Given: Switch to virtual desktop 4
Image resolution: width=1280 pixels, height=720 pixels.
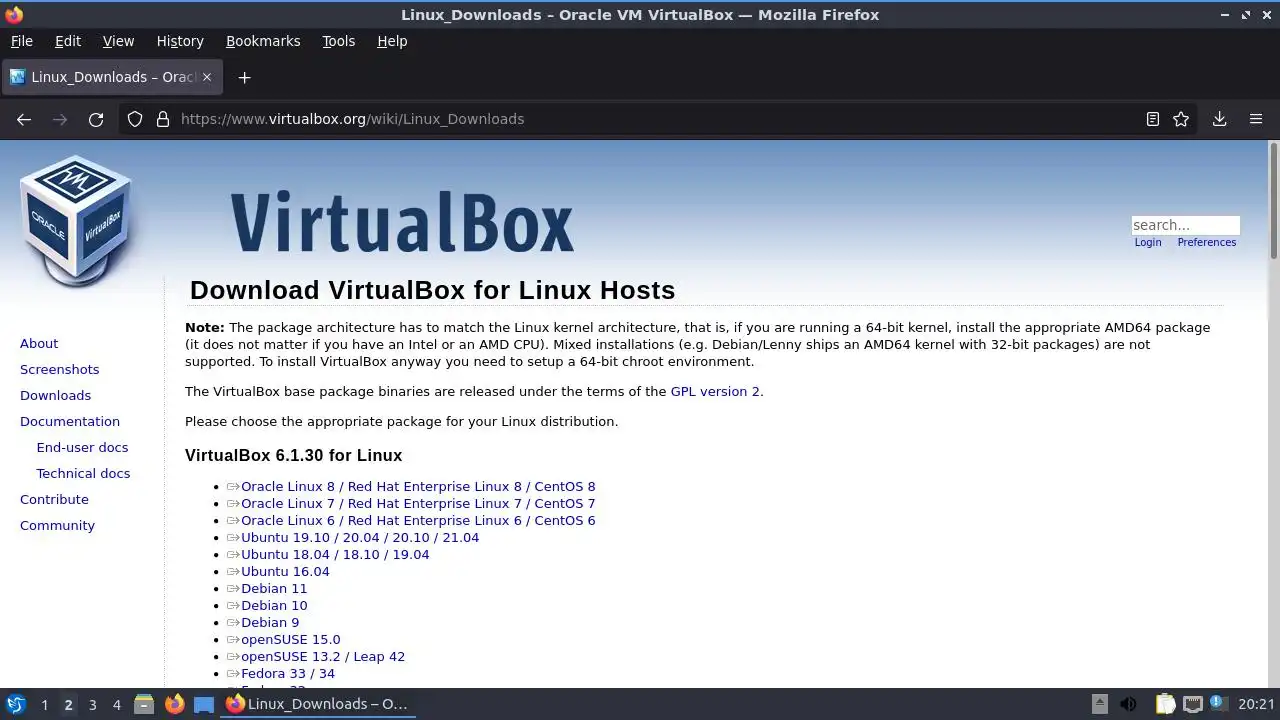Looking at the screenshot, I should coord(116,705).
